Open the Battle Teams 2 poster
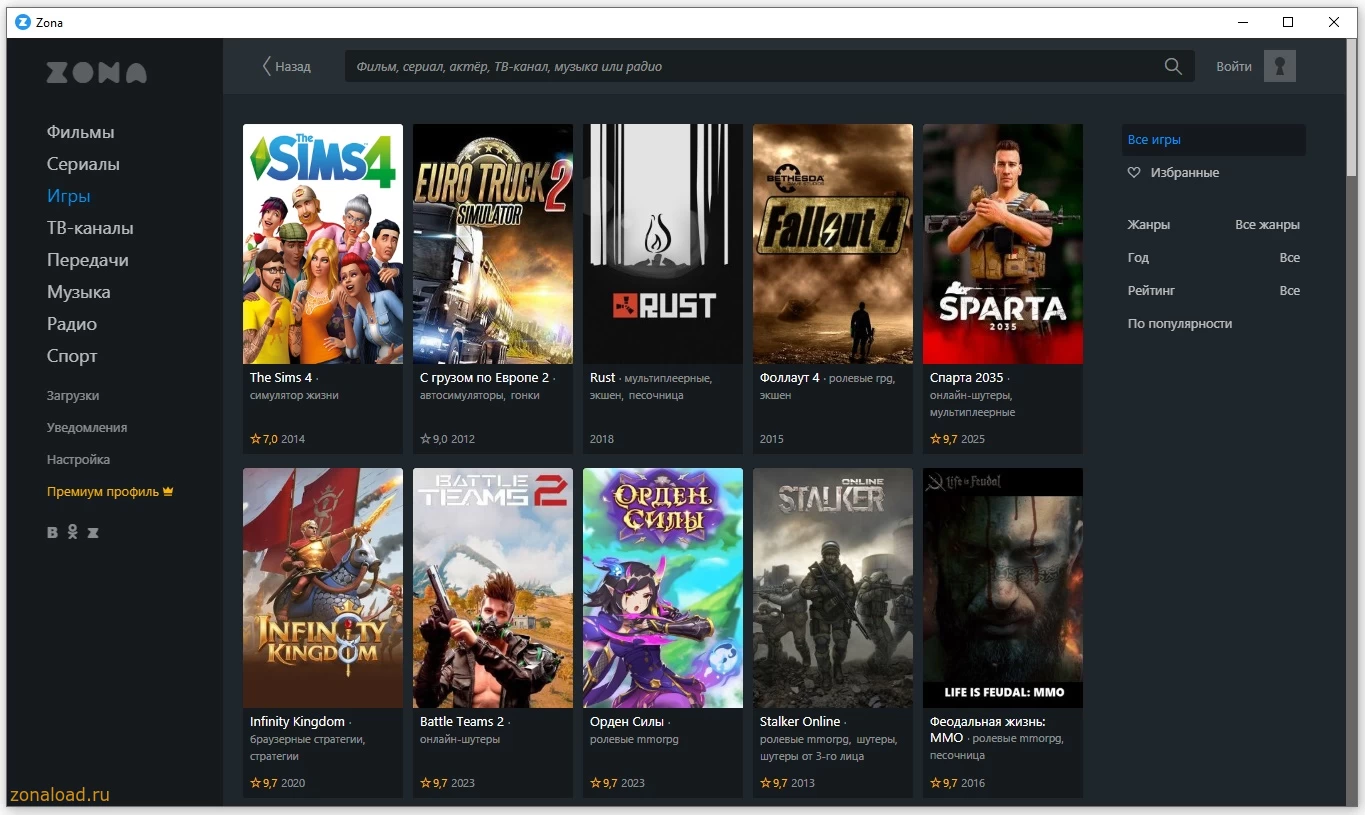The width and height of the screenshot is (1365, 815). [x=493, y=588]
